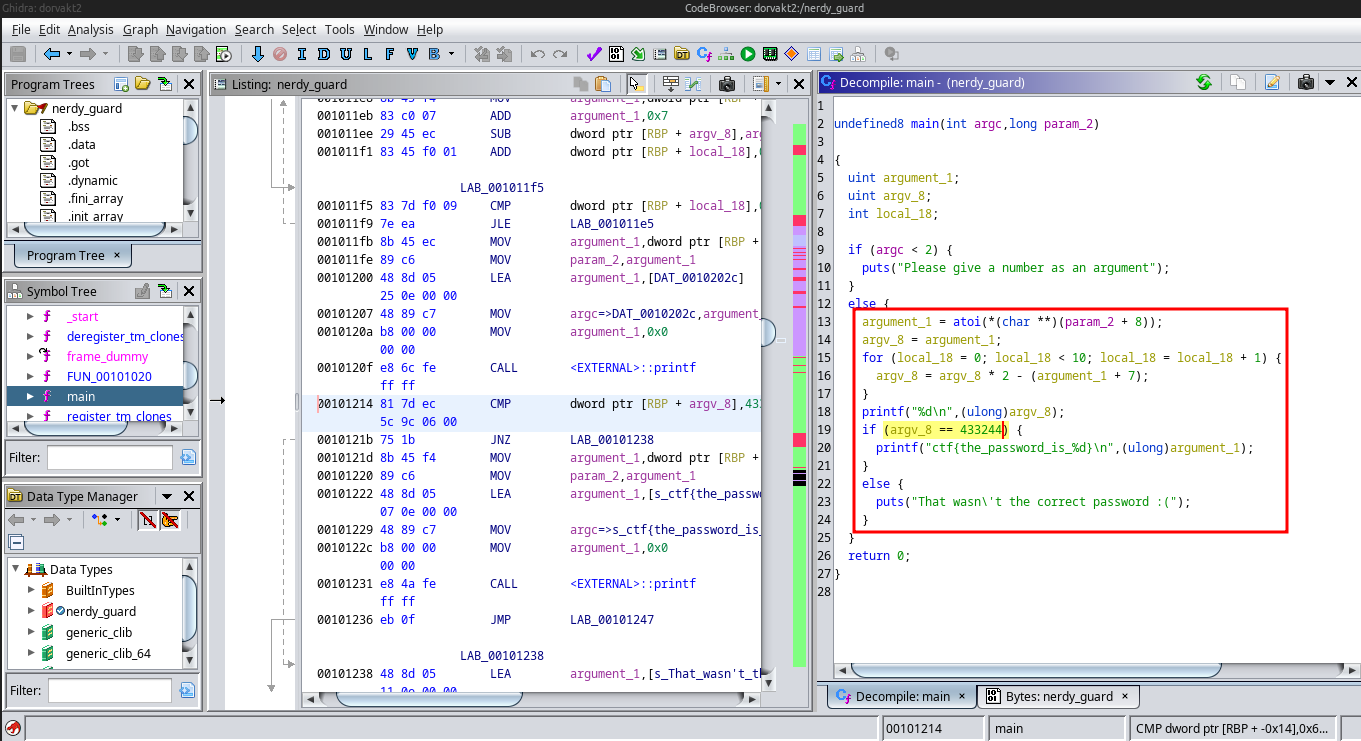Jump to next instruction with I icon
The width and height of the screenshot is (1361, 741).
click(x=301, y=54)
